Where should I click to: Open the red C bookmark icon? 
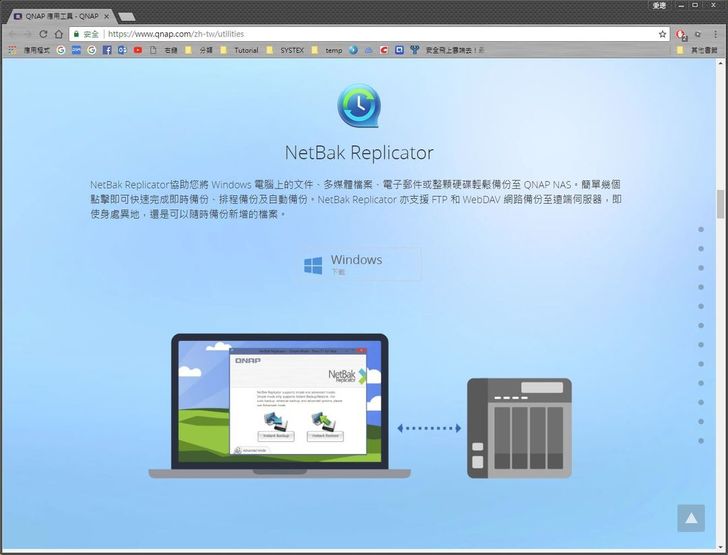tap(384, 50)
